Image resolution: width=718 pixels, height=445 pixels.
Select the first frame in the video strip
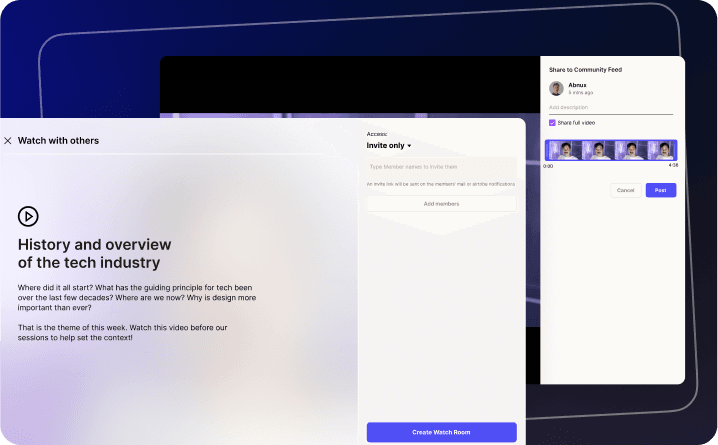pos(562,150)
